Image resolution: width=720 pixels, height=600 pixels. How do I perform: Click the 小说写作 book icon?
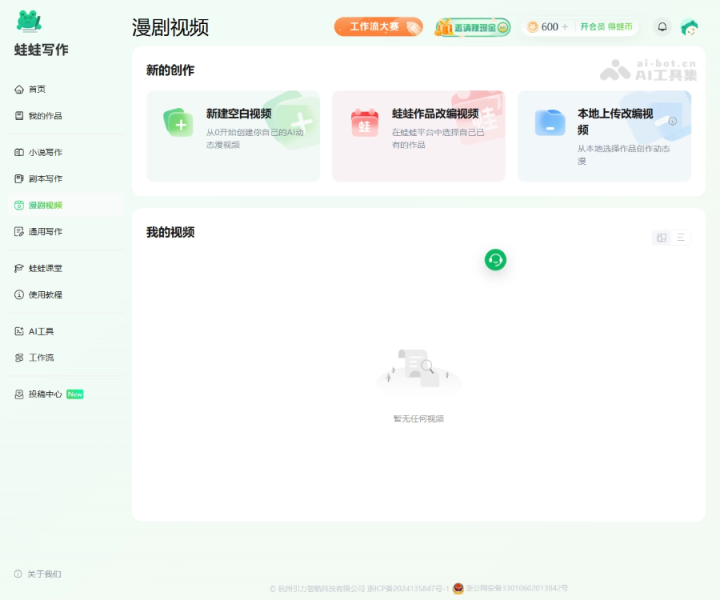19,152
